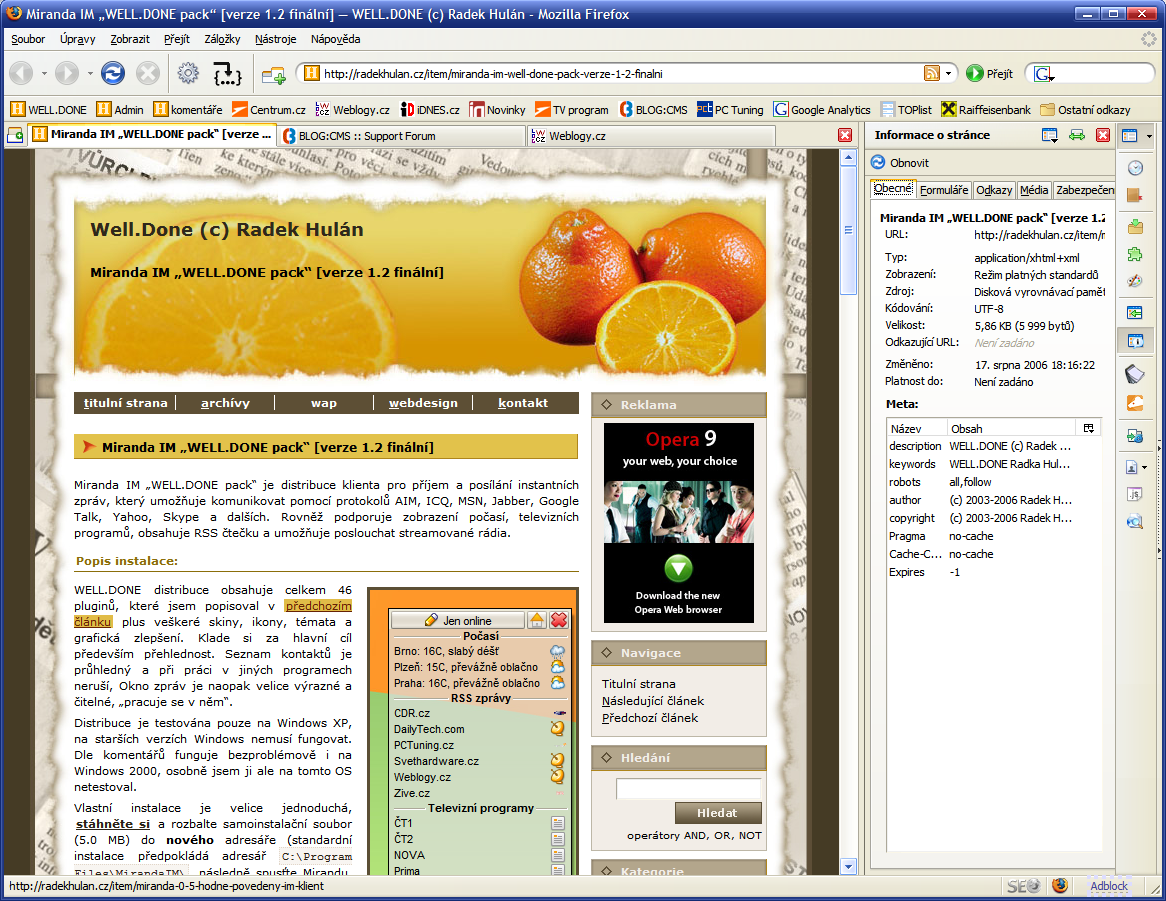Click the JS console icon in sidebar strip
The width and height of the screenshot is (1166, 901).
[1135, 494]
